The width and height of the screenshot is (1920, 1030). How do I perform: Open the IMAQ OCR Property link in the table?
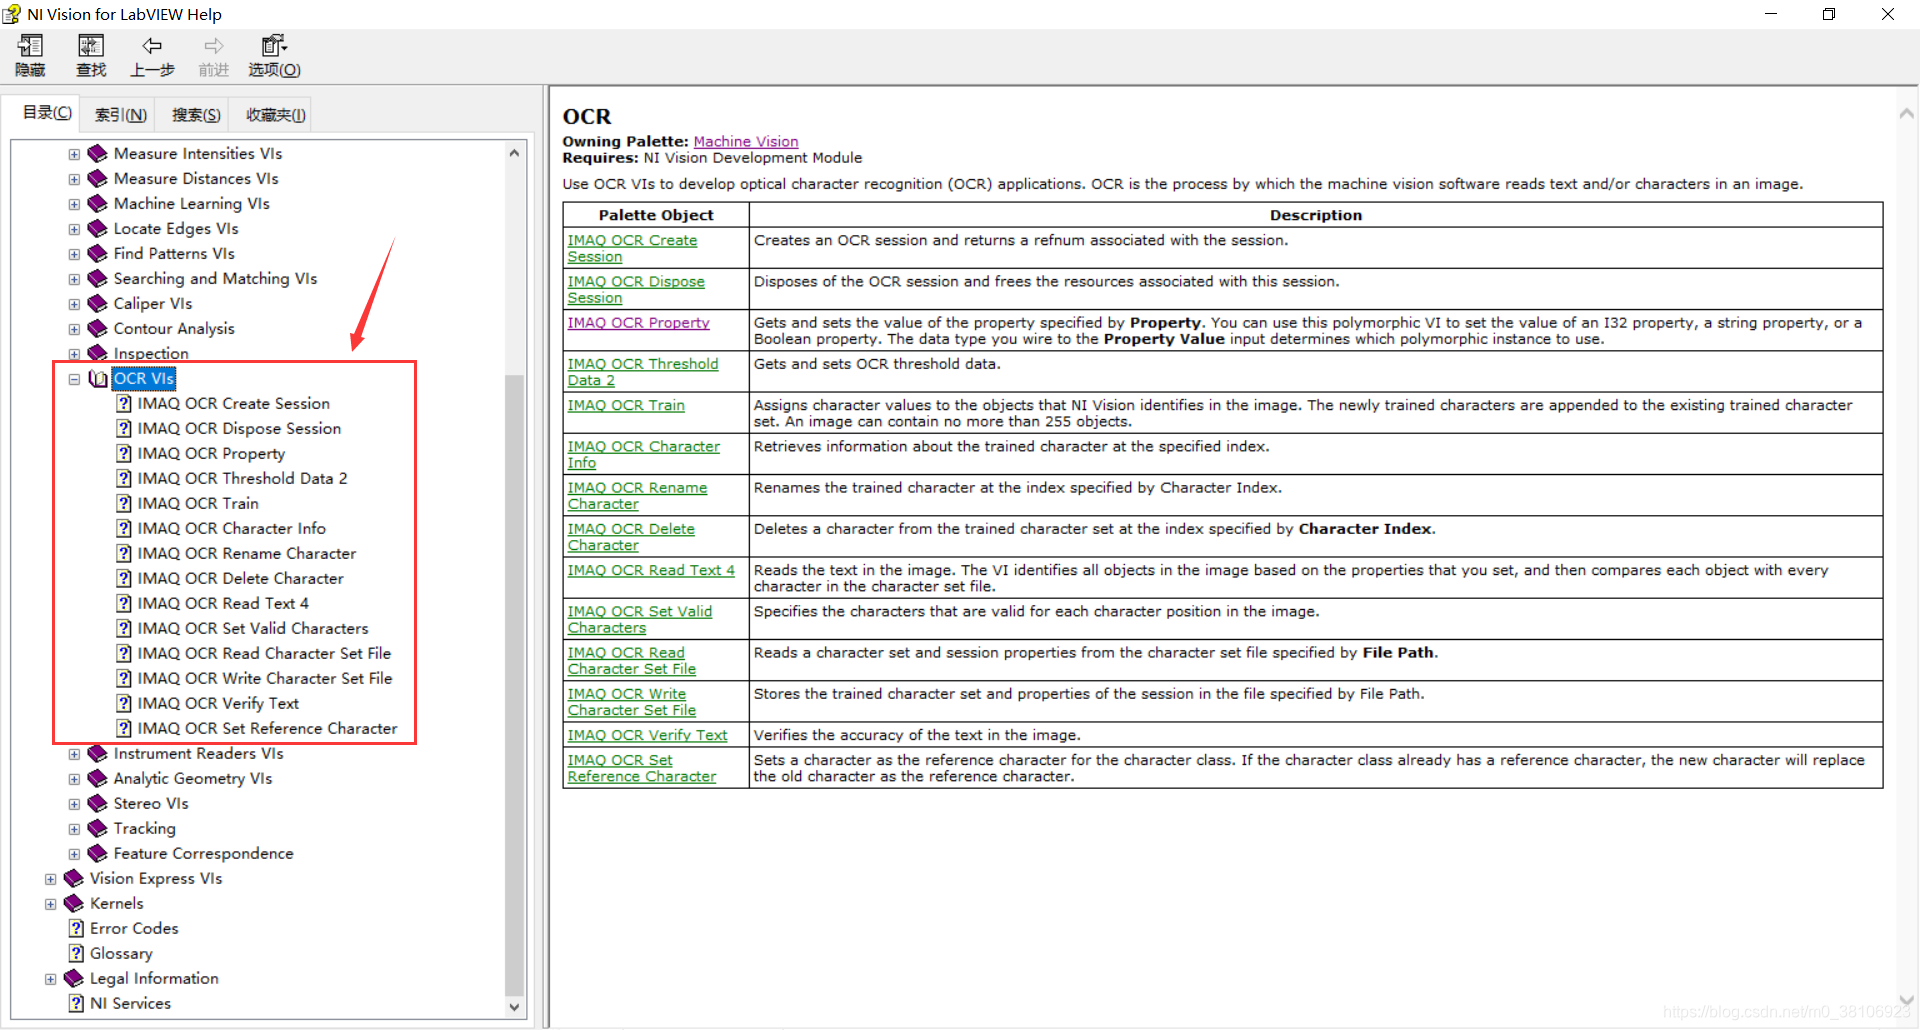point(638,323)
